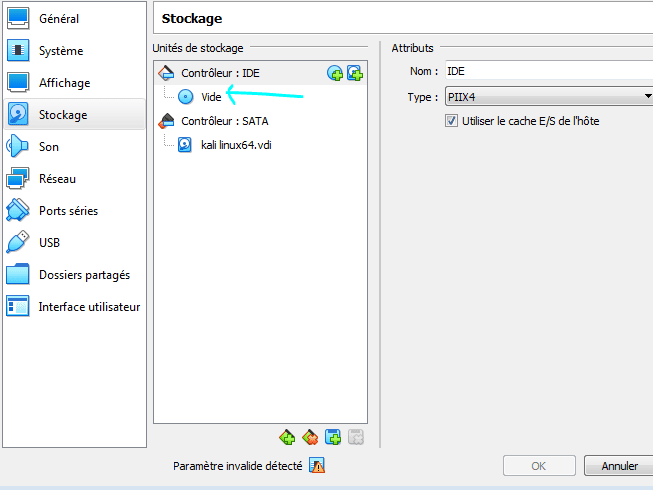Select the kali linux64.vdi disk

(236, 145)
